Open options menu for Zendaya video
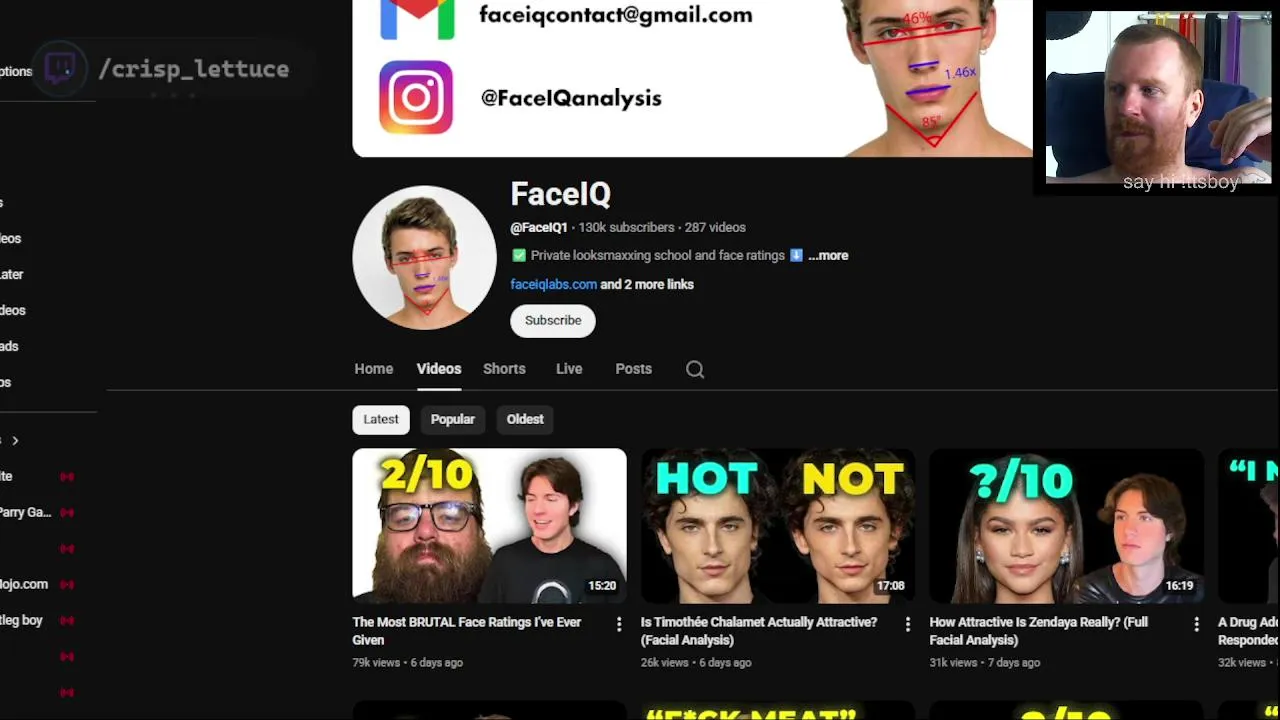1280x720 pixels. pyautogui.click(x=1196, y=624)
